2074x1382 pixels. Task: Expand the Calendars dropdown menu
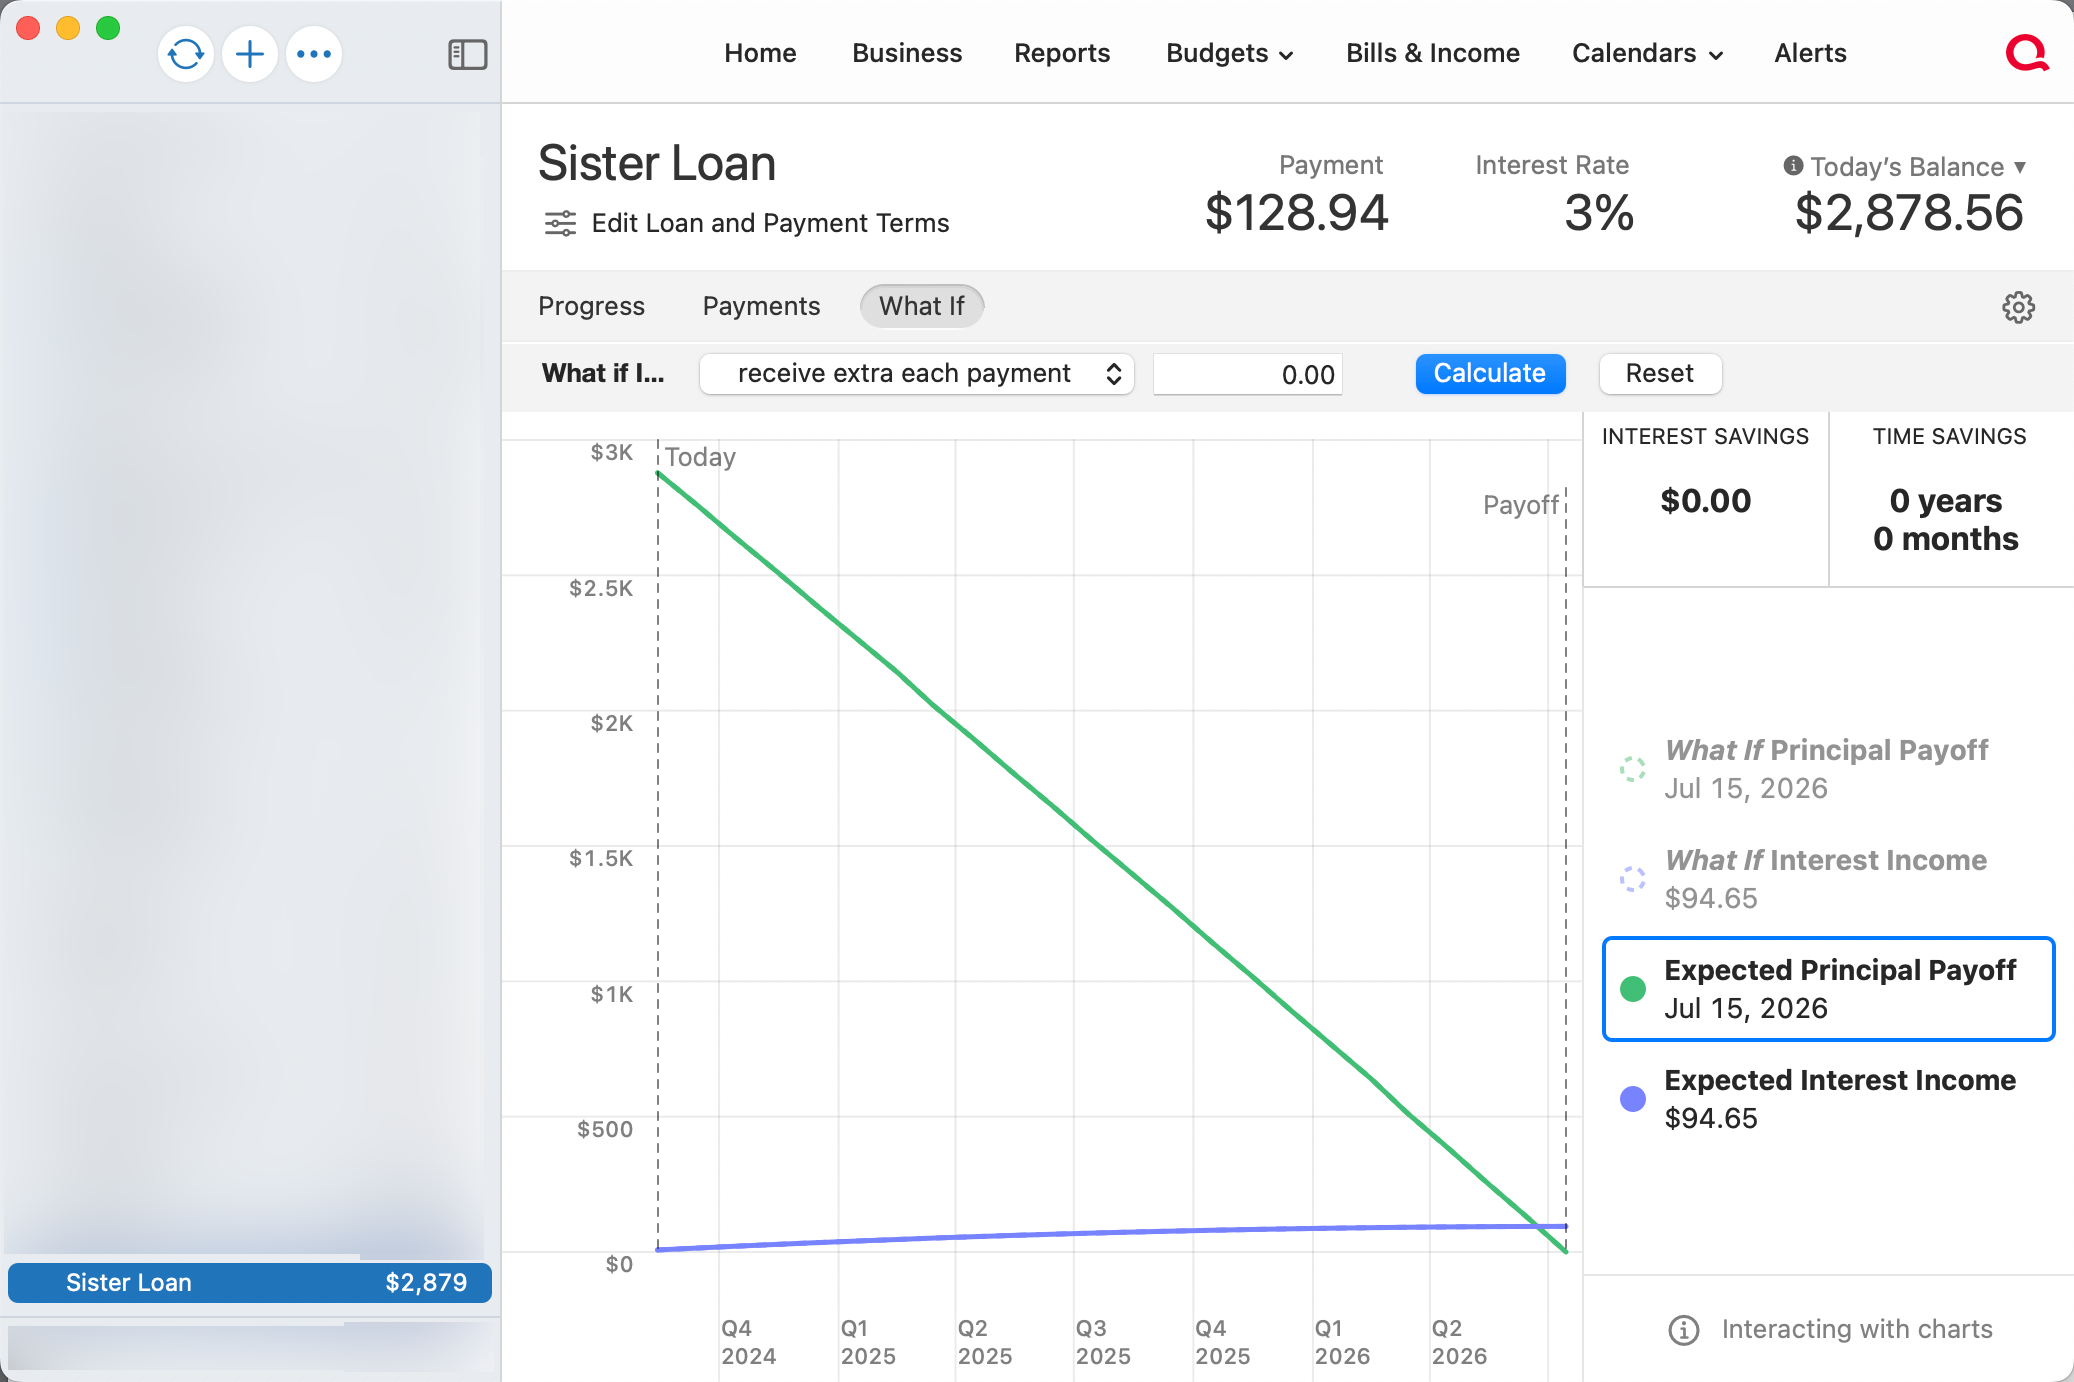click(x=1646, y=53)
